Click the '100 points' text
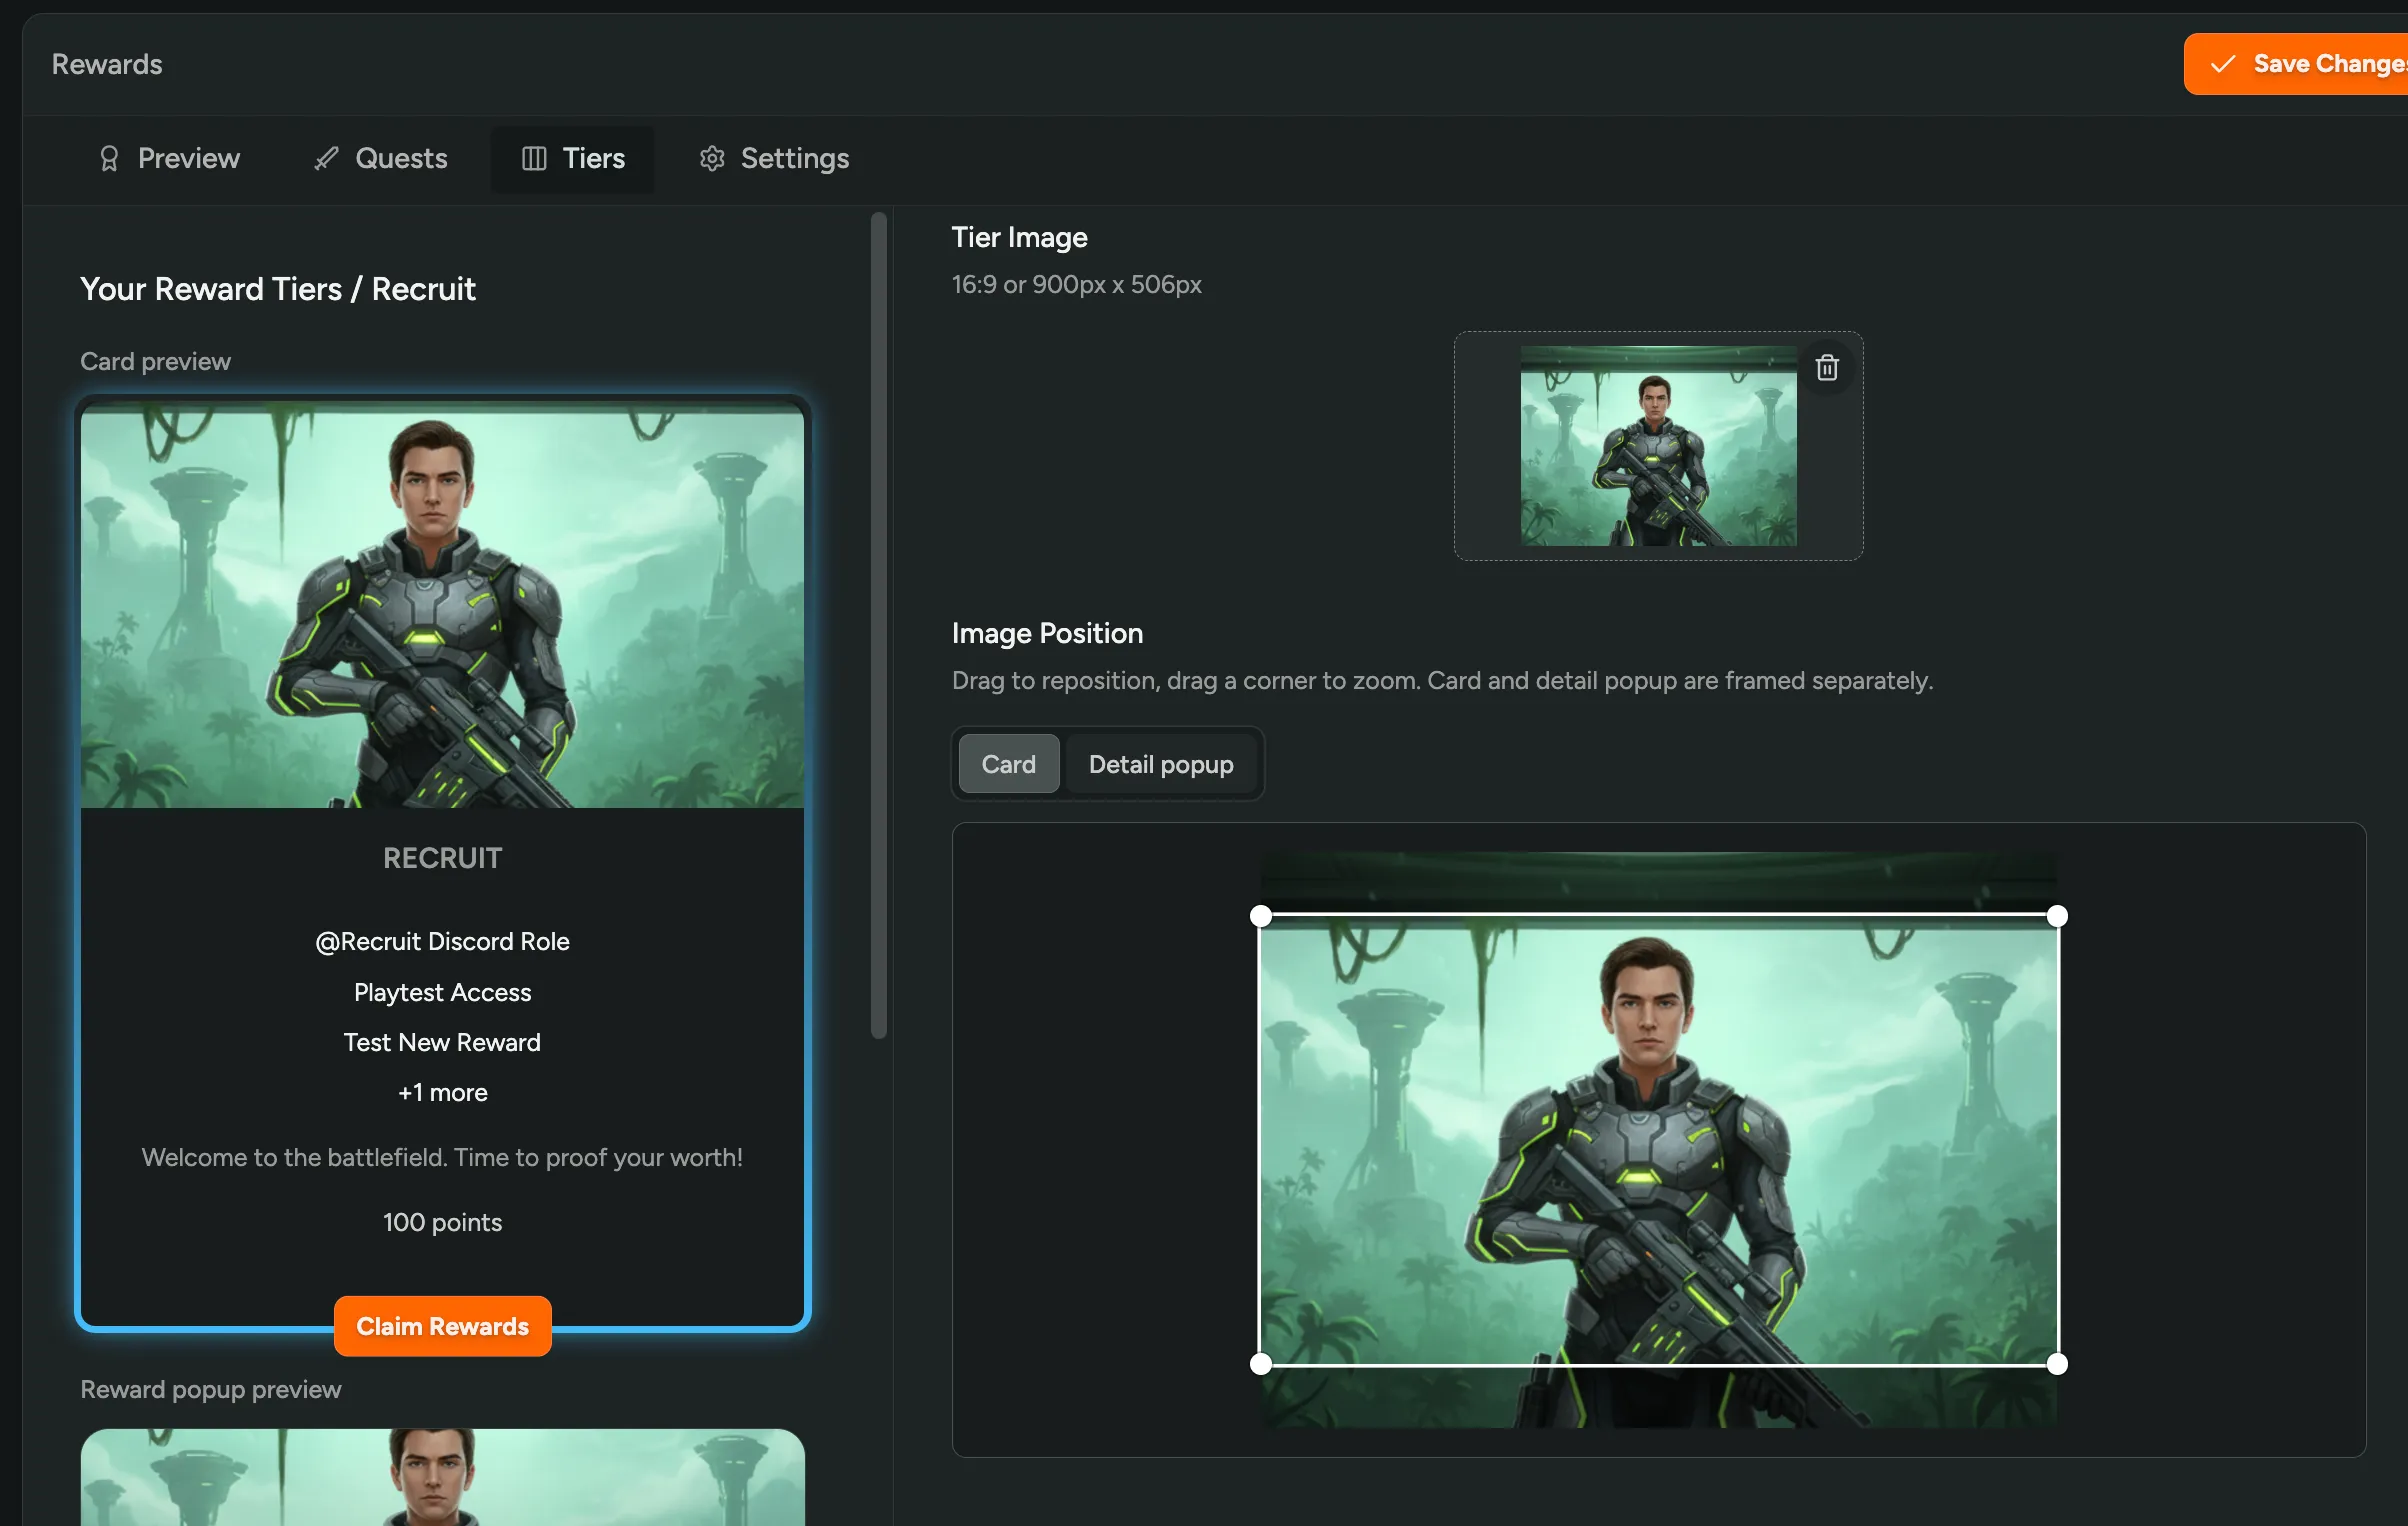 pyautogui.click(x=442, y=1222)
